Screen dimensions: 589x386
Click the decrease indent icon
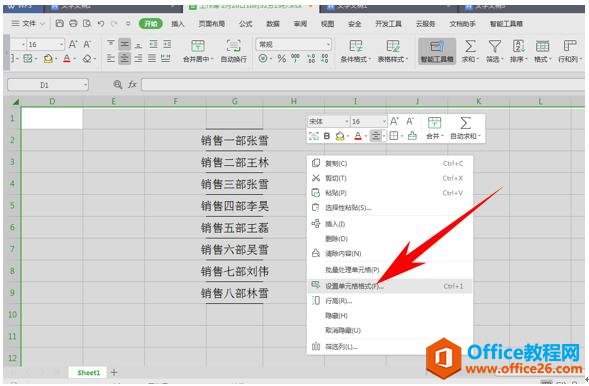153,44
